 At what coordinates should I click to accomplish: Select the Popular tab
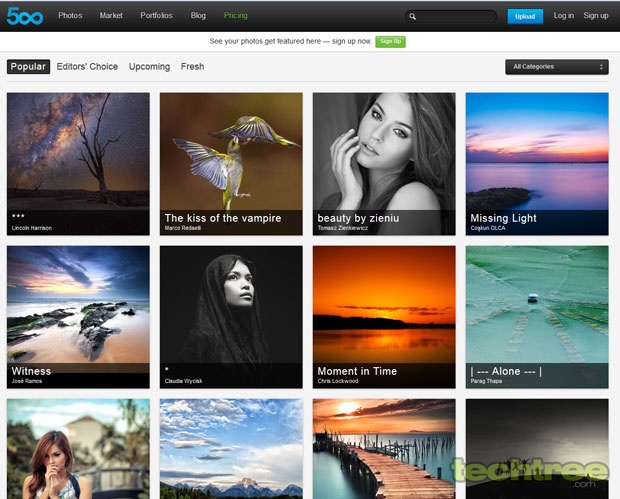28,66
